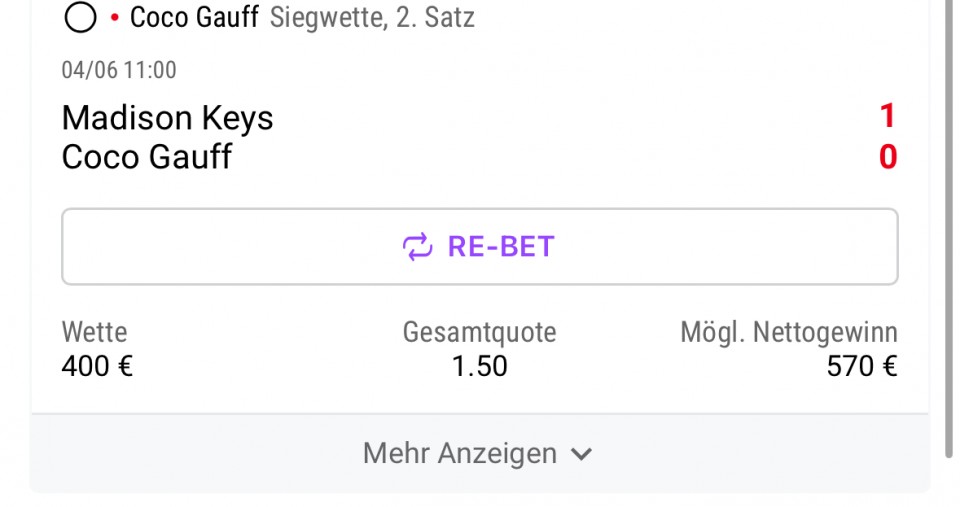
Task: Open the Coco Gauff player row
Action: coord(480,157)
